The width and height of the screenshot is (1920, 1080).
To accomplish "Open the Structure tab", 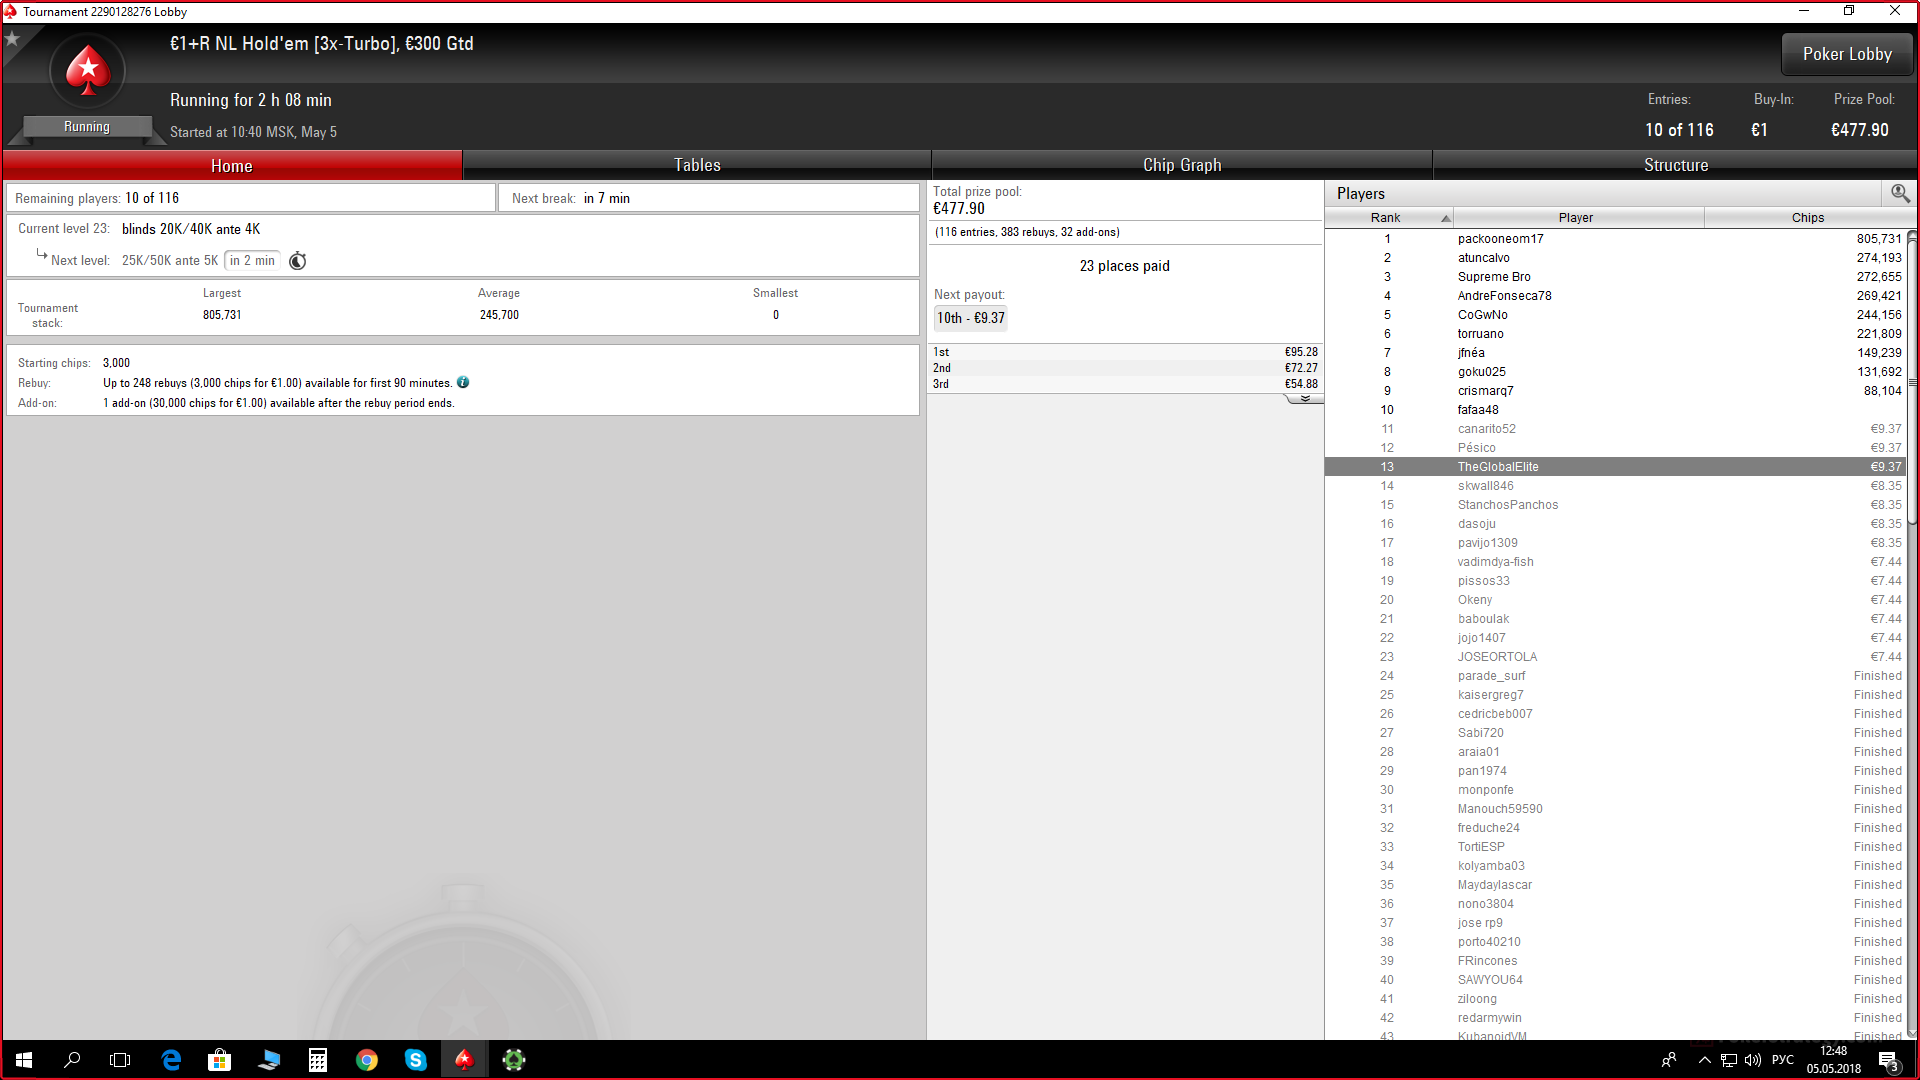I will (1676, 165).
